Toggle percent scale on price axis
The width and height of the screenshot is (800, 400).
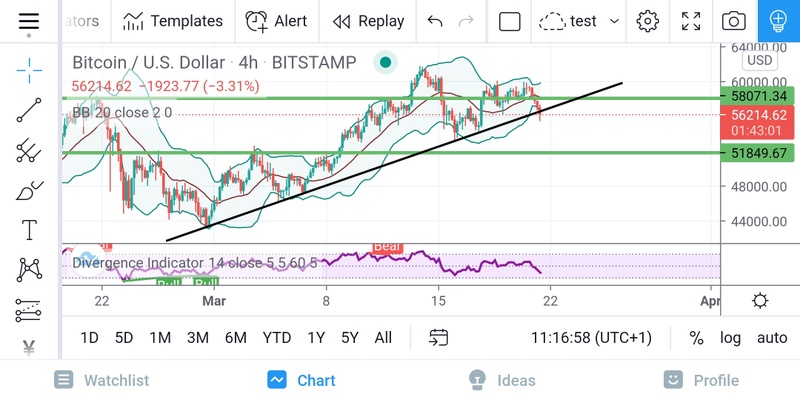696,338
